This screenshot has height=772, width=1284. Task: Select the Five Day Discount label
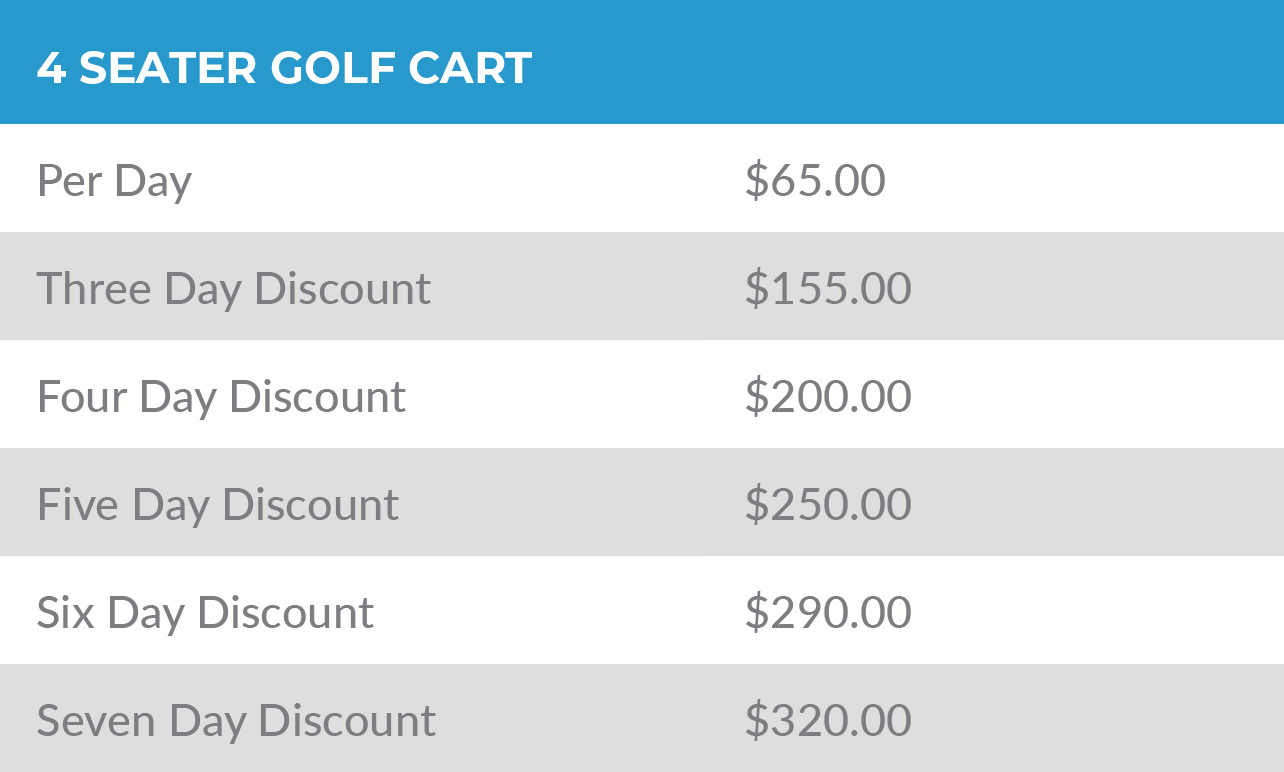click(218, 505)
